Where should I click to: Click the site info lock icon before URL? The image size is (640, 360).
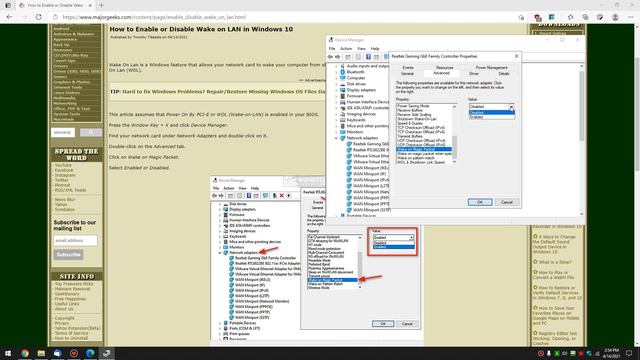click(56, 17)
